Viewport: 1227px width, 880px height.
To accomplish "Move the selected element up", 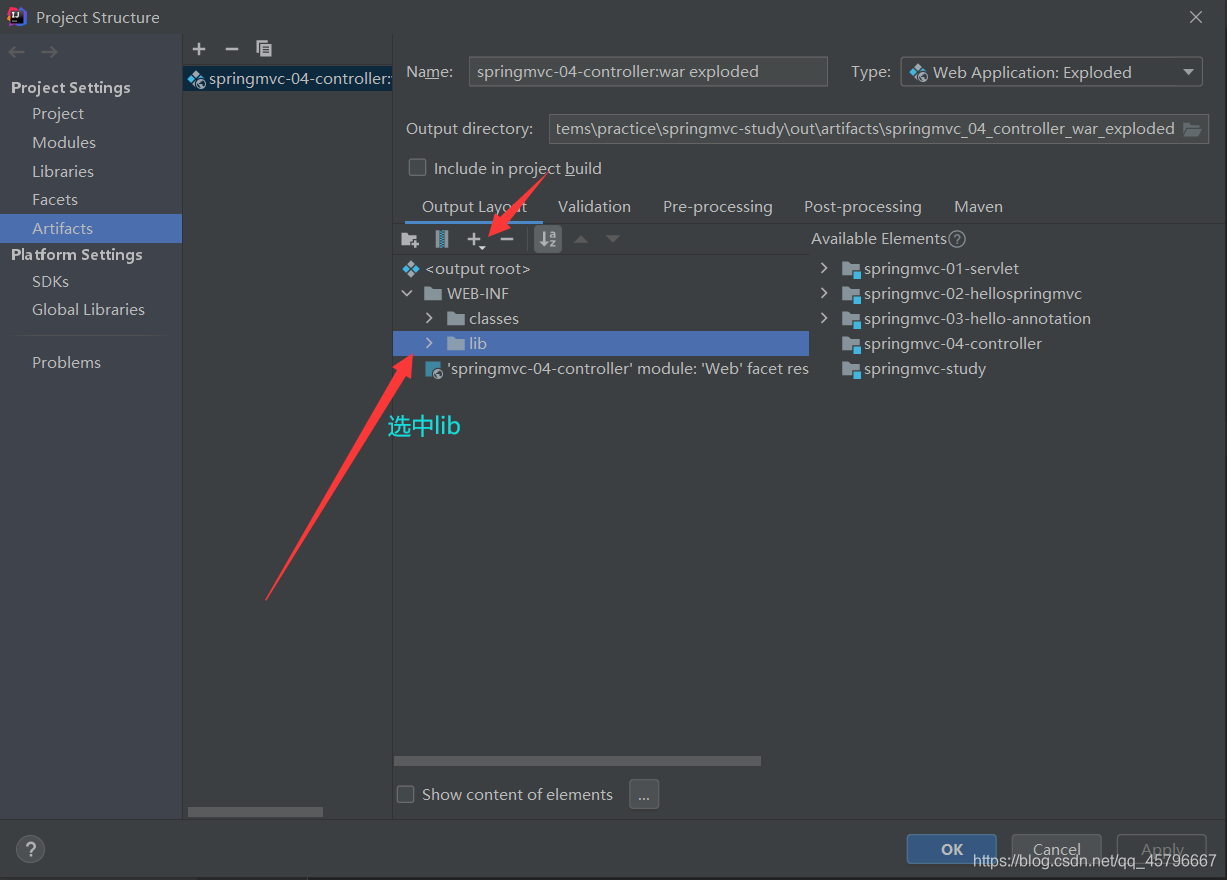I will 581,239.
